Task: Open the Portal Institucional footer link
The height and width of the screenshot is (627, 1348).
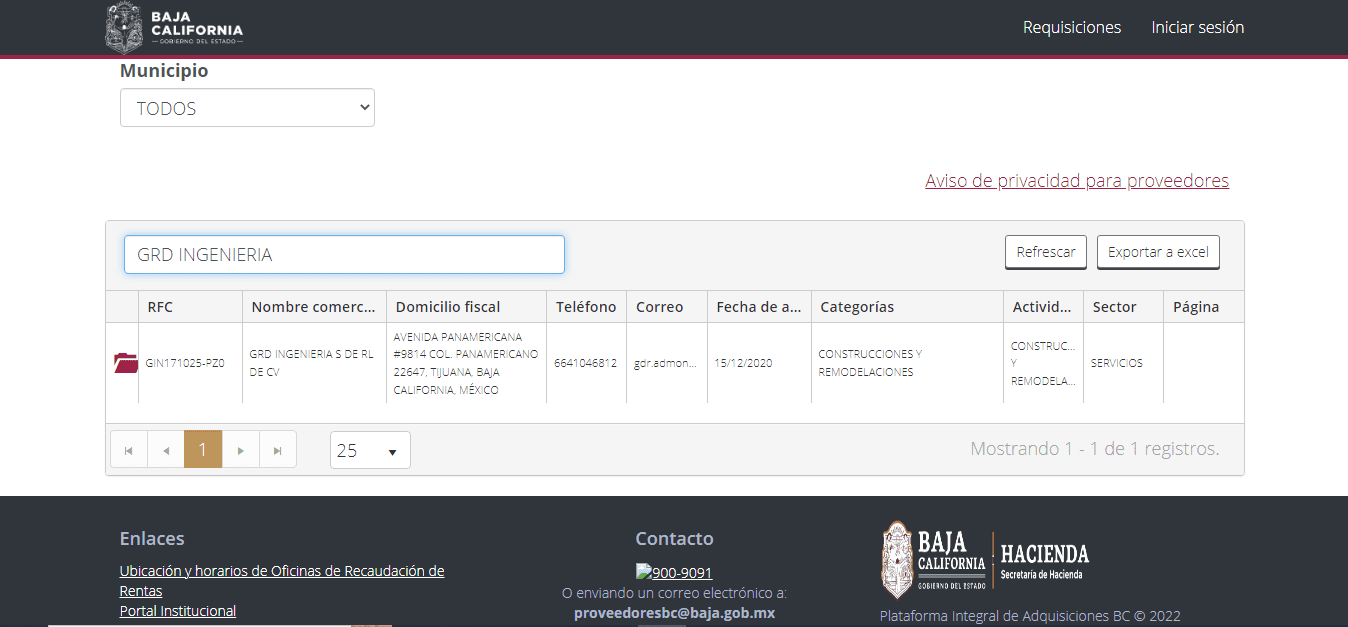Action: pos(178,611)
